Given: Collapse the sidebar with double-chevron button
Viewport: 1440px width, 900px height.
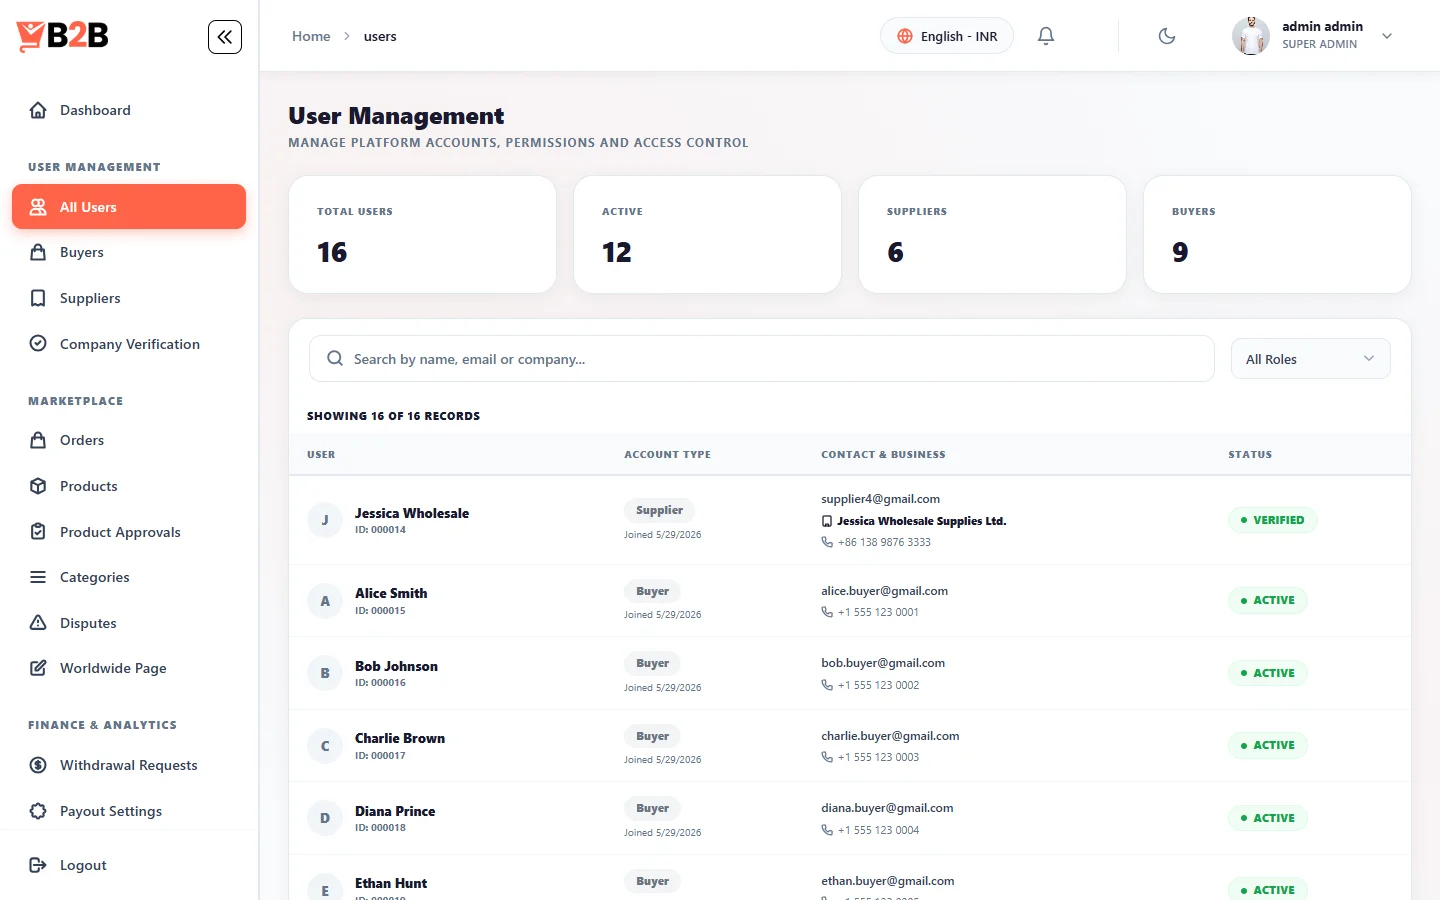Looking at the screenshot, I should 225,37.
